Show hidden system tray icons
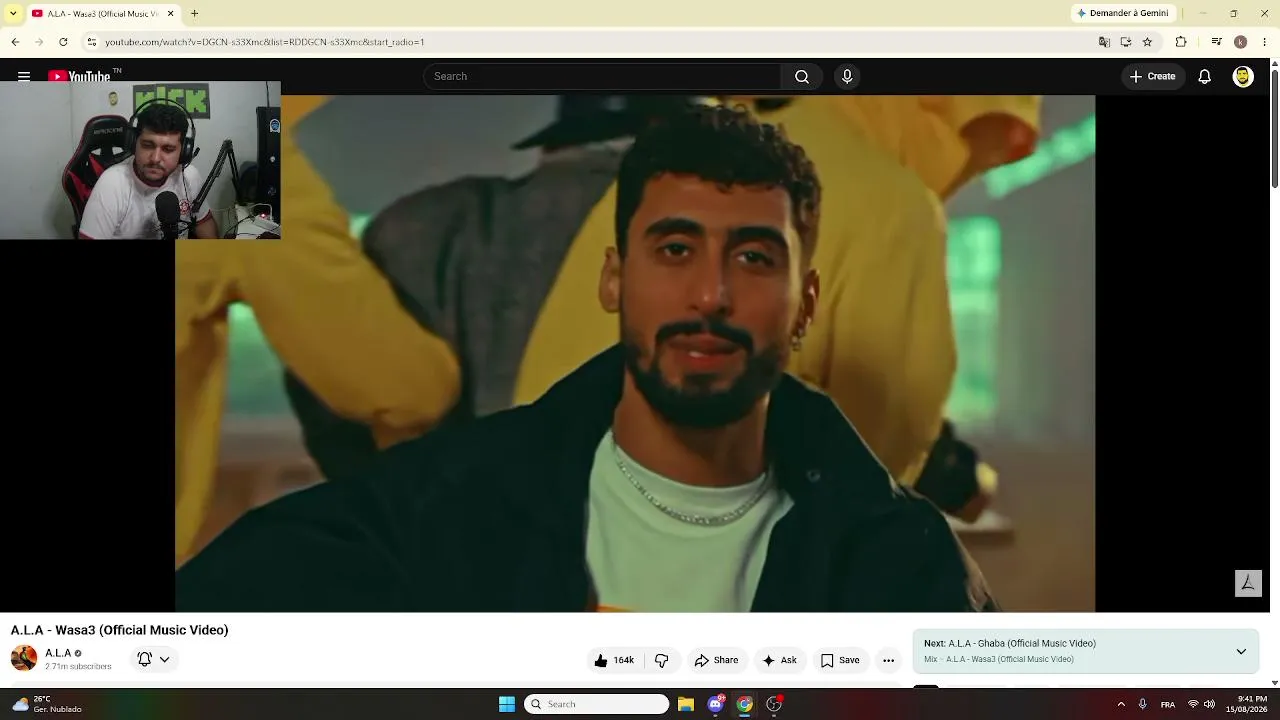The height and width of the screenshot is (720, 1280). coord(1121,704)
